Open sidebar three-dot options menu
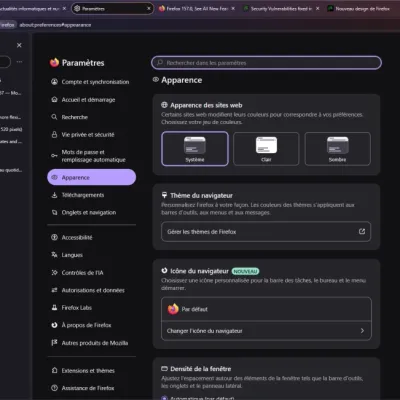 coord(20,62)
